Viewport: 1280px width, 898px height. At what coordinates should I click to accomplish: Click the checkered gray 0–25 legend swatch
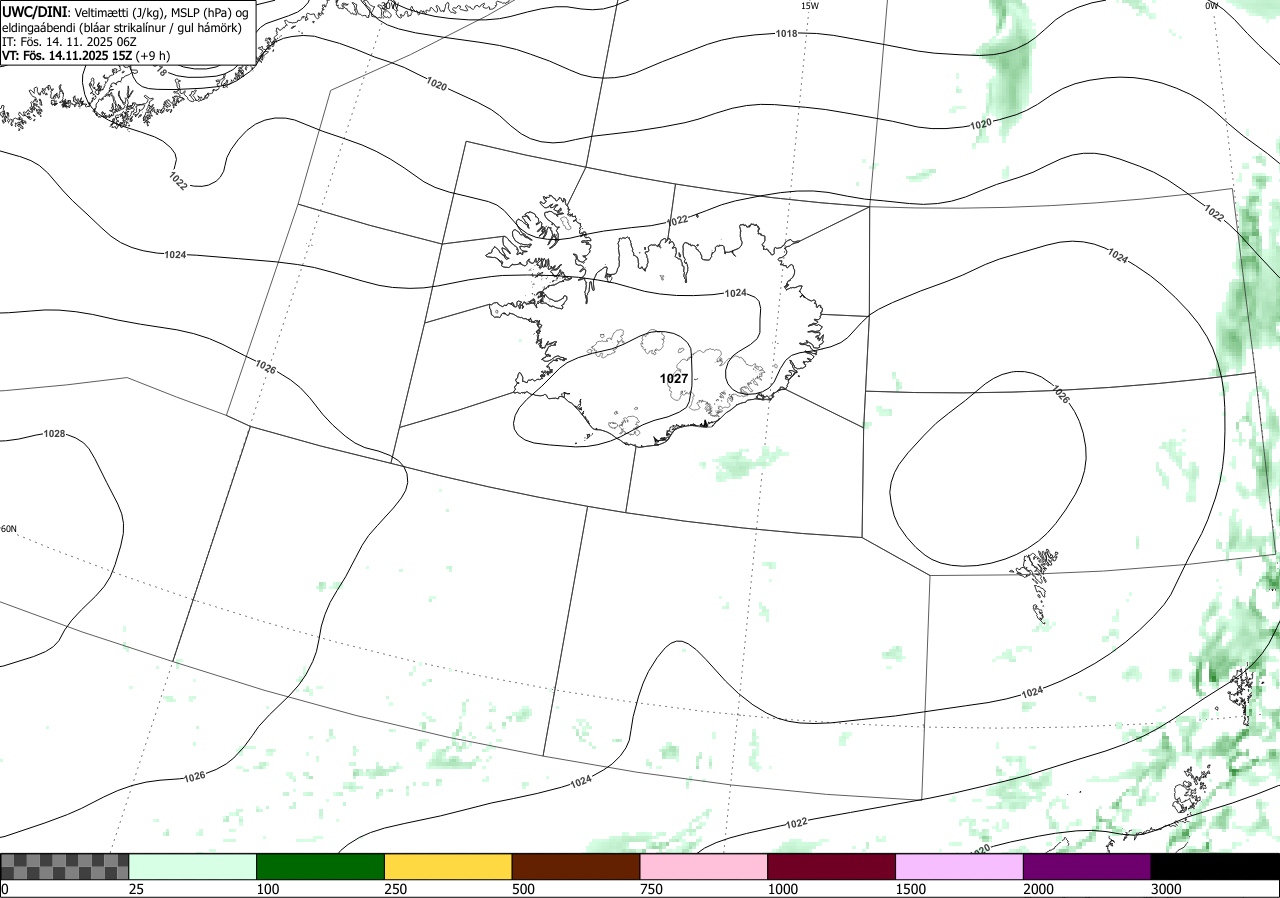[x=65, y=866]
